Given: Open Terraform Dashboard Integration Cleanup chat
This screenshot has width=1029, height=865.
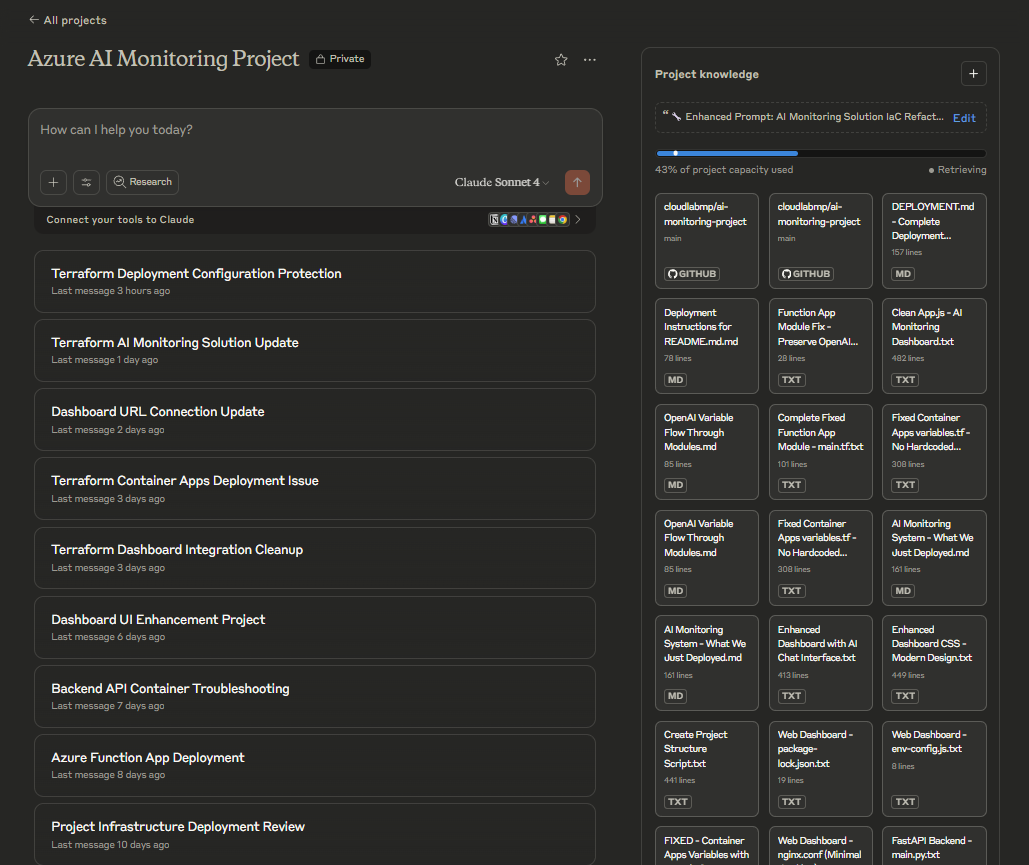Looking at the screenshot, I should (315, 558).
